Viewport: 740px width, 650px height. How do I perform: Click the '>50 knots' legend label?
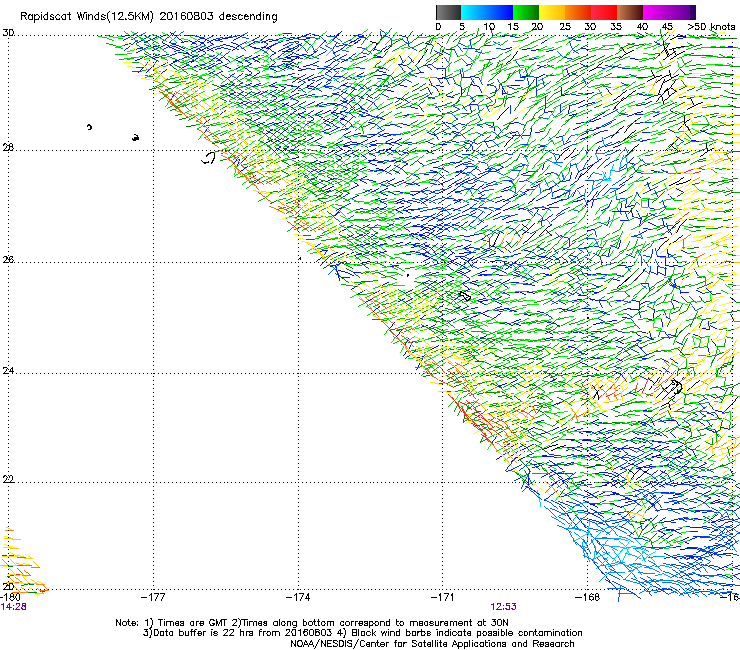point(711,27)
